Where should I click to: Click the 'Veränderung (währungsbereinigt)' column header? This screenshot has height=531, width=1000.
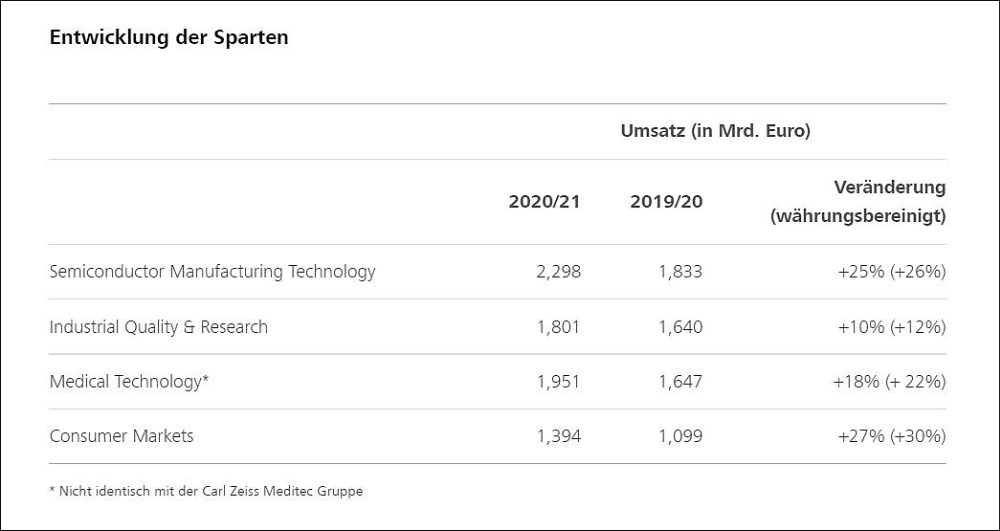(857, 201)
